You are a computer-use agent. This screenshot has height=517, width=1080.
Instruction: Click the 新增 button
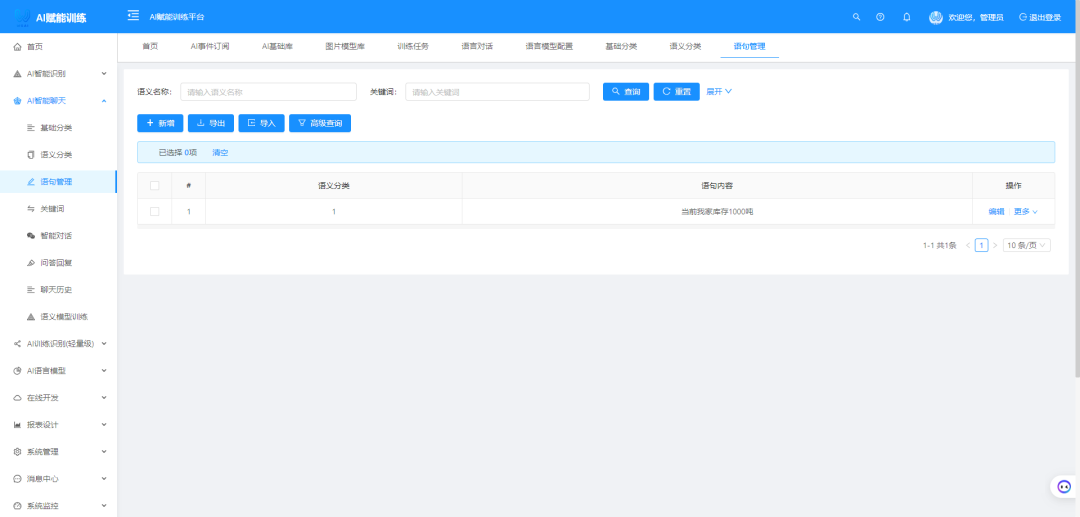160,123
